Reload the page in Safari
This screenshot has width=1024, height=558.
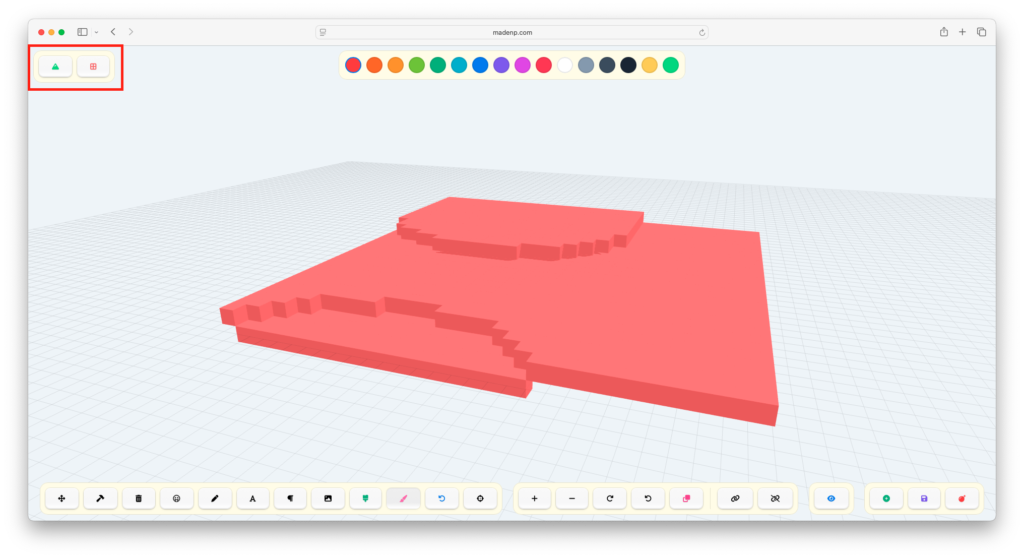tap(702, 32)
